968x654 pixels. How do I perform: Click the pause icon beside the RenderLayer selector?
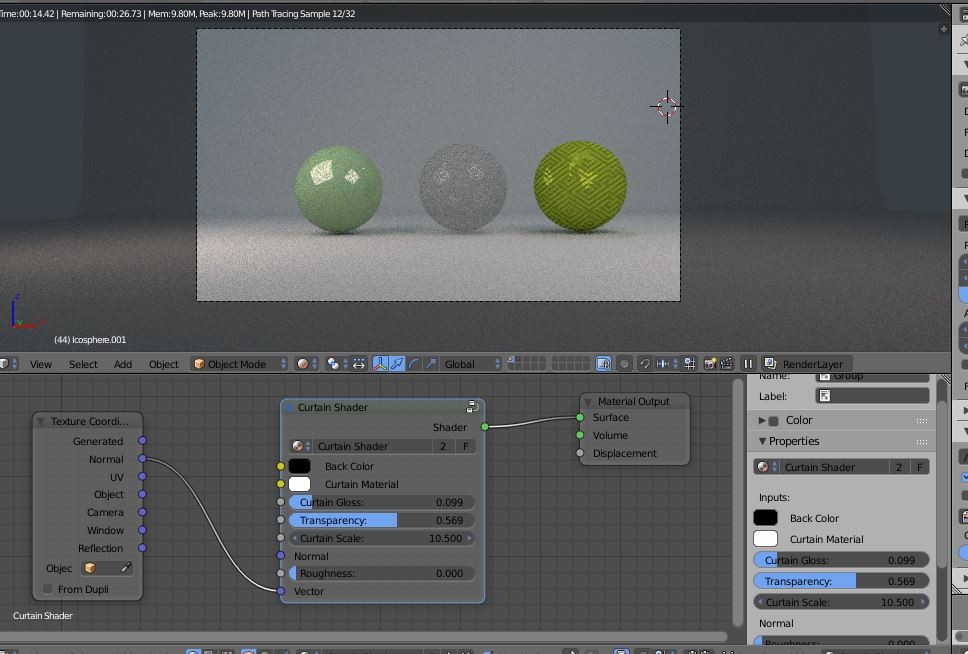click(748, 364)
